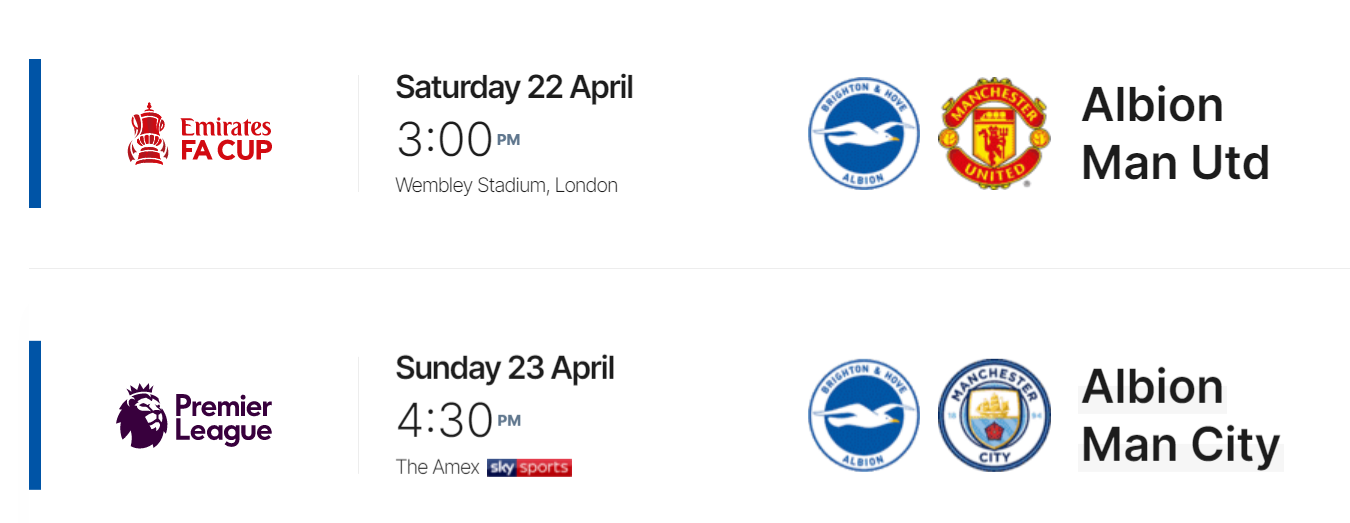Click Wembley Stadium, London venue text
1350x523 pixels.
pyautogui.click(x=507, y=185)
